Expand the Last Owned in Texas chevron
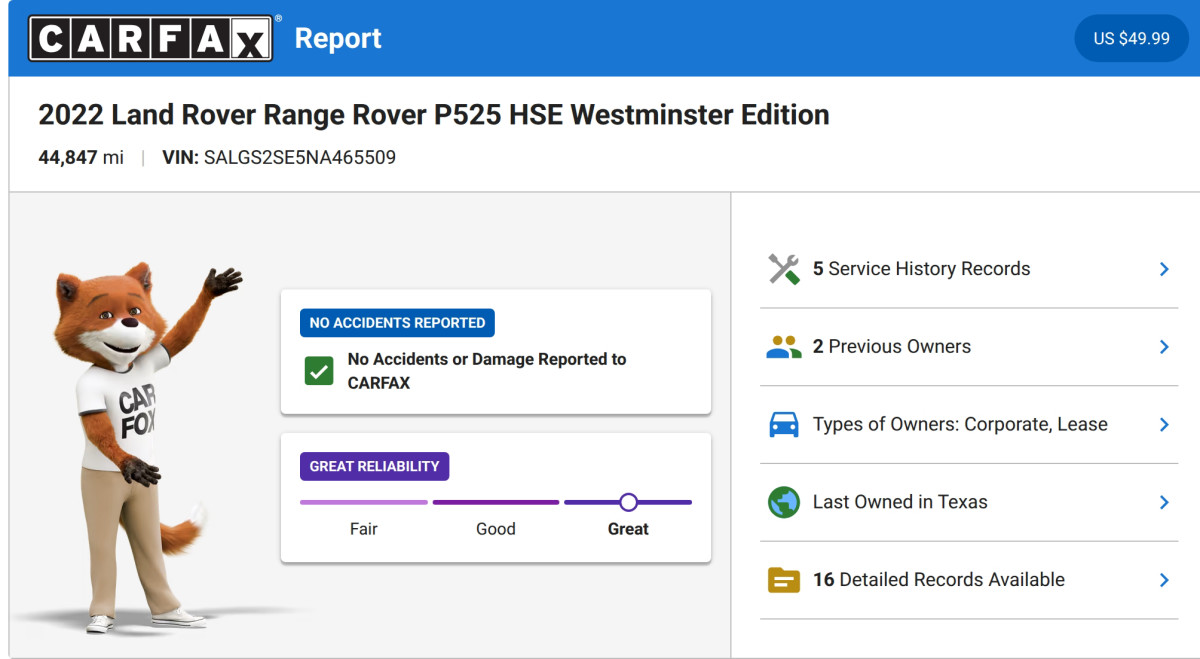The width and height of the screenshot is (1200, 659). [1164, 502]
